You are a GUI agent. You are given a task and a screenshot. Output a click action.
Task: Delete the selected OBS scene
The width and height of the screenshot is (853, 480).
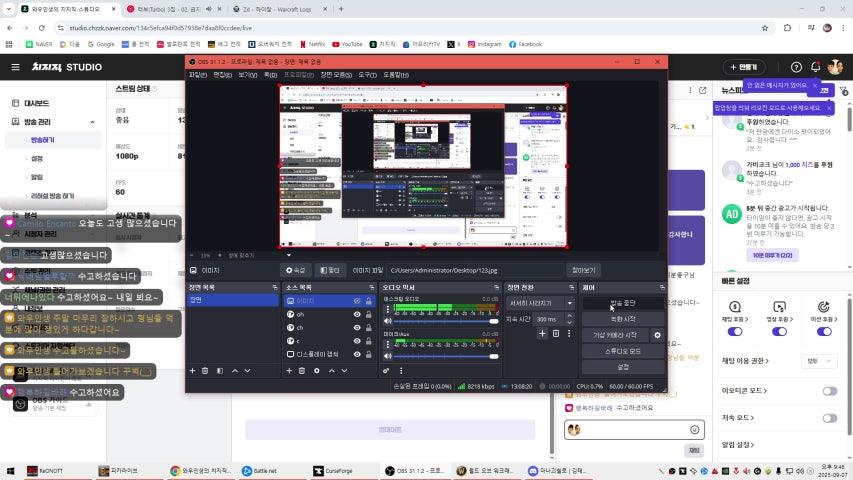tap(205, 371)
